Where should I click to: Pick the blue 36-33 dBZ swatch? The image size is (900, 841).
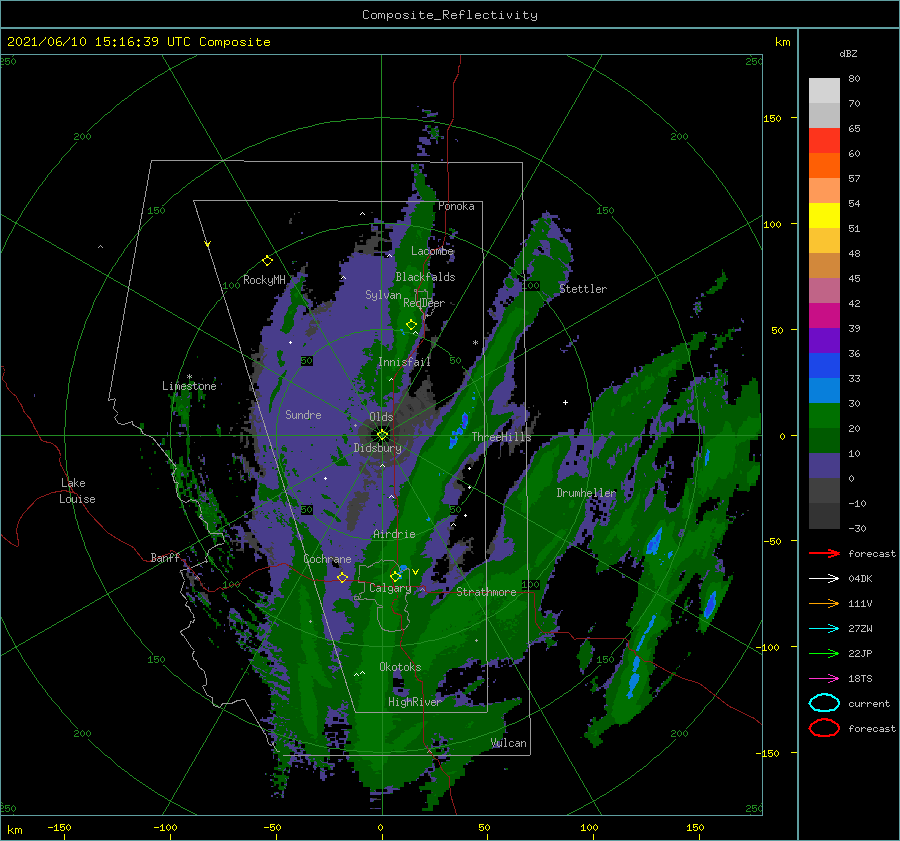824,365
